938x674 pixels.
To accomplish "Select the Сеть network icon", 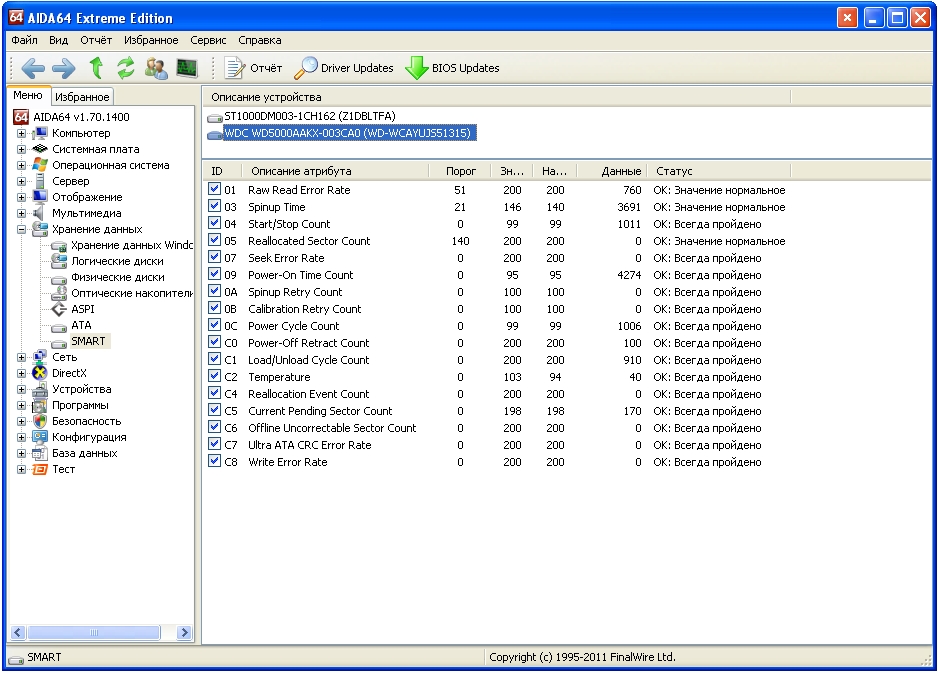I will (x=40, y=356).
